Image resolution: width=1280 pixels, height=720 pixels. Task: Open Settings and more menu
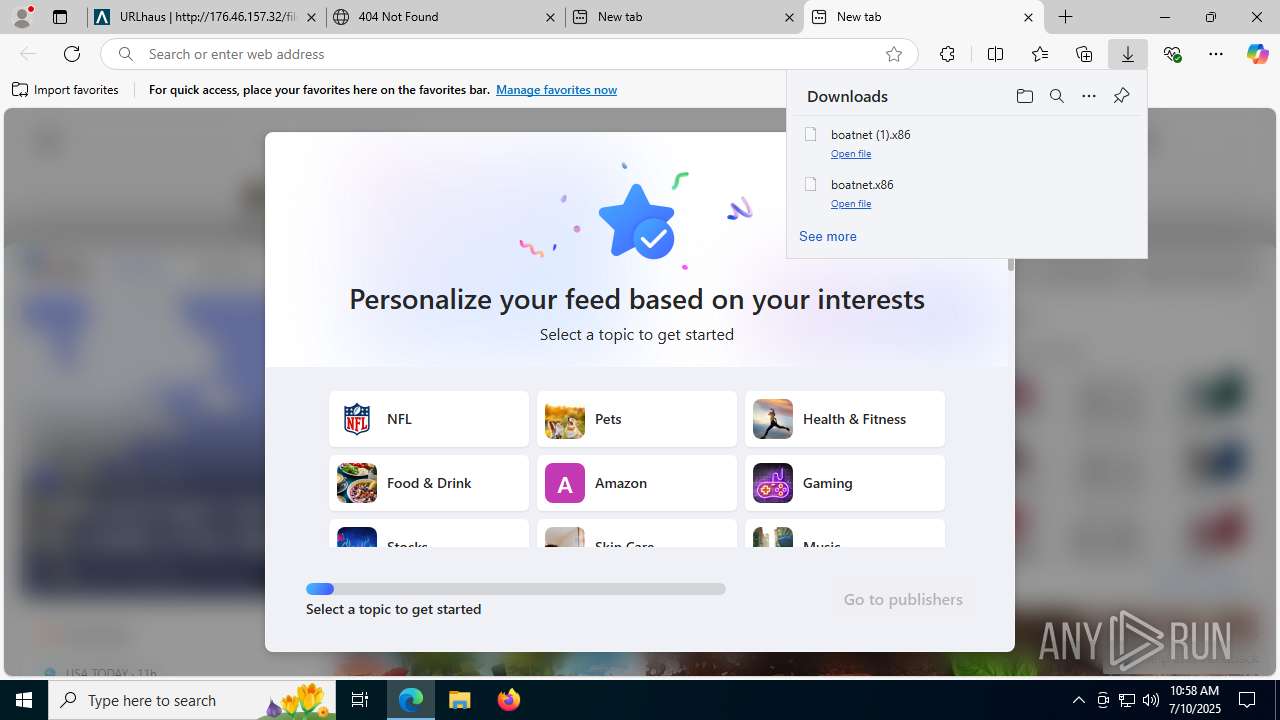coord(1216,54)
